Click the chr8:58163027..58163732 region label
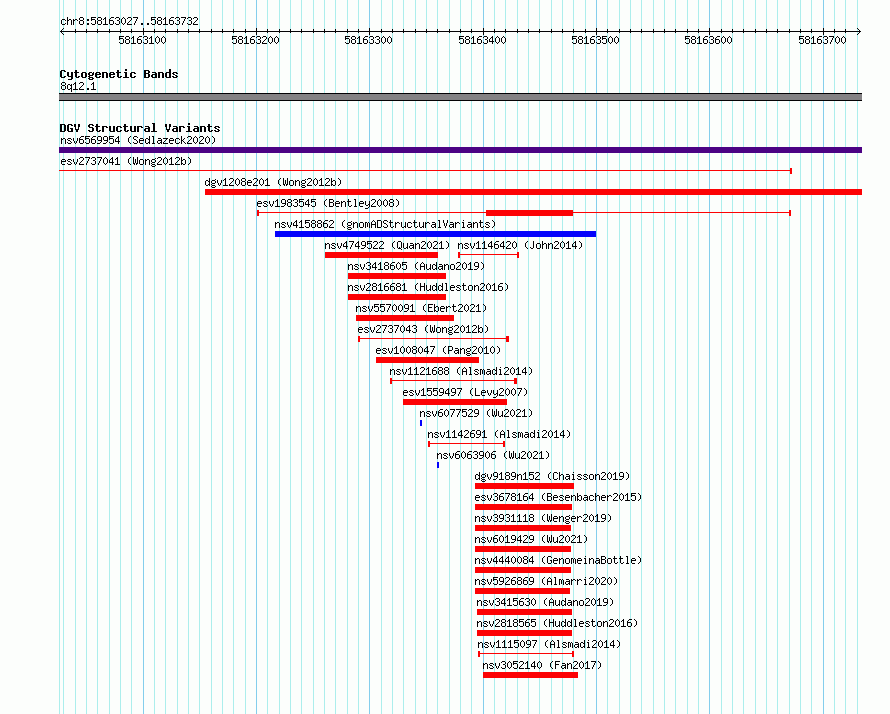 pyautogui.click(x=129, y=21)
